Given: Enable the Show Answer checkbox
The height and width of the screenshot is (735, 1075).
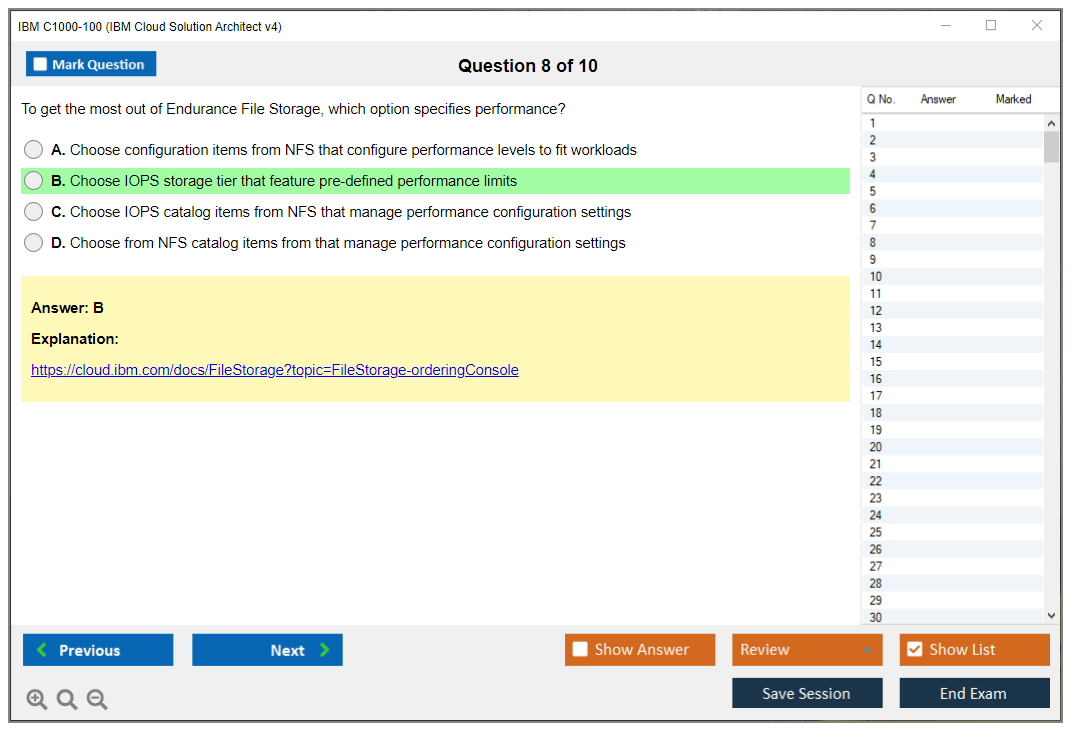Looking at the screenshot, I should 580,650.
